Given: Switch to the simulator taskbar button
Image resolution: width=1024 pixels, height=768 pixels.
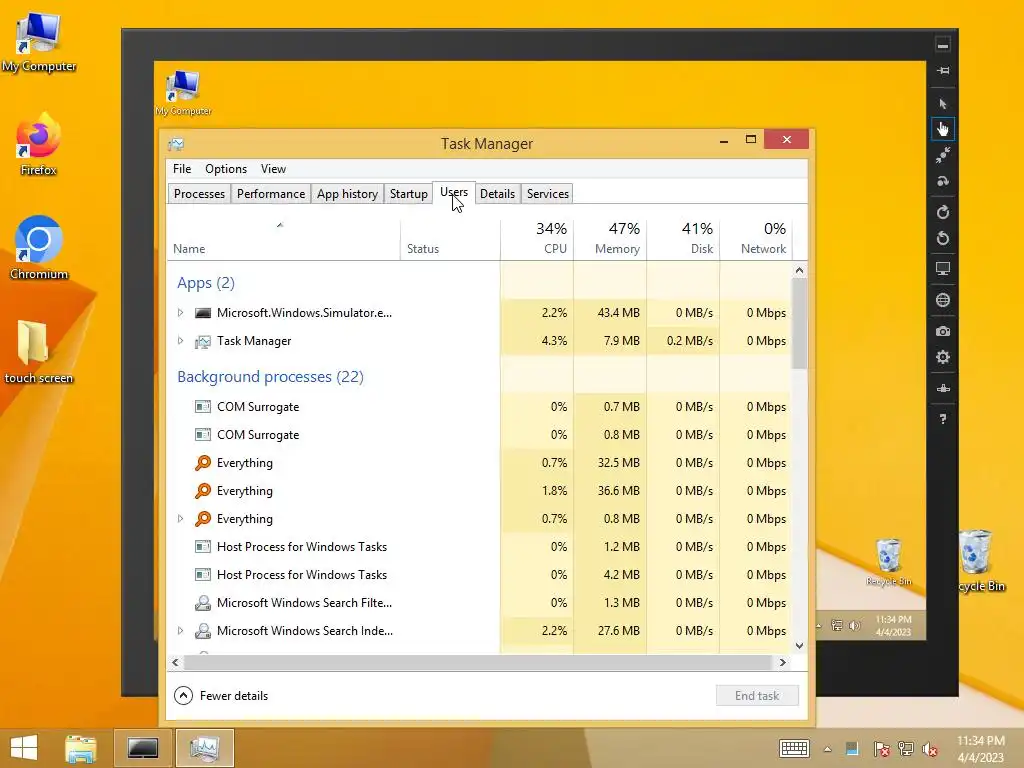Looking at the screenshot, I should [x=142, y=748].
